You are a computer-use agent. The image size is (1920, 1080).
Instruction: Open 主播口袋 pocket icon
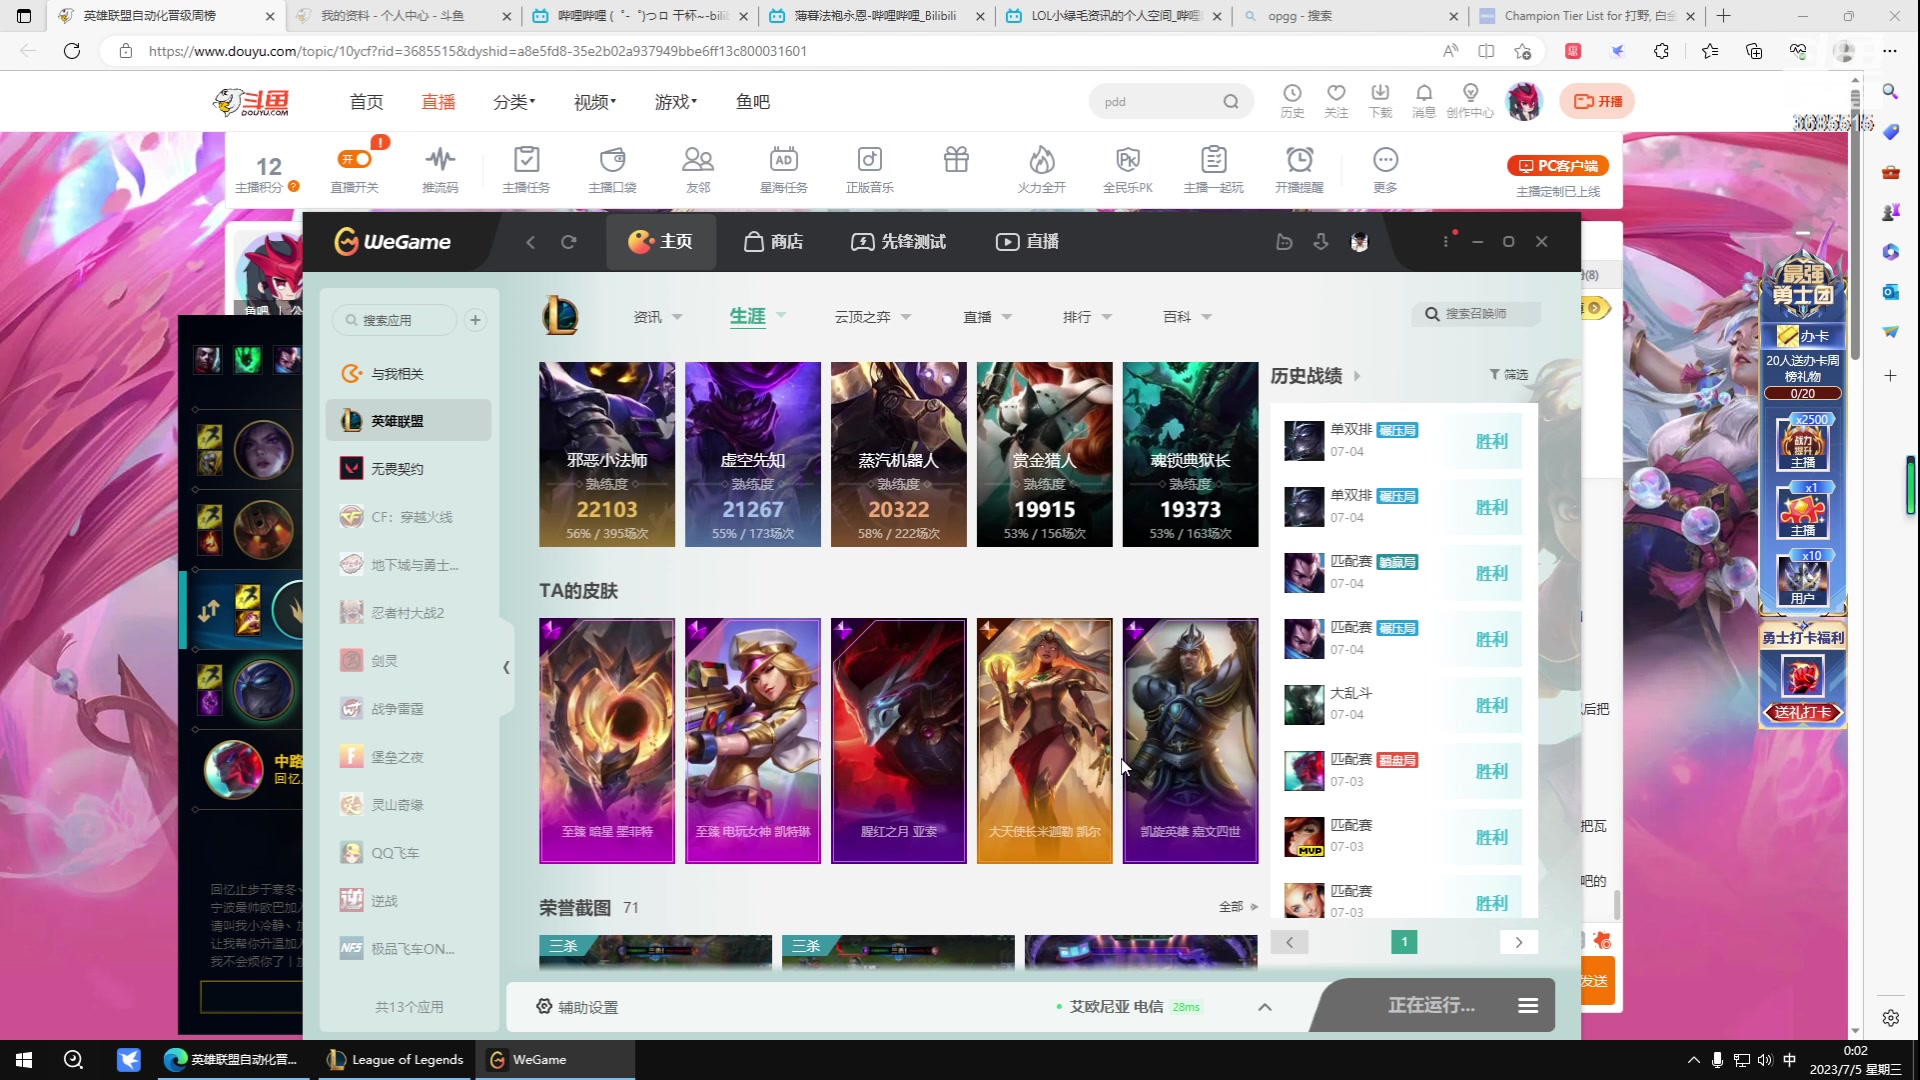pyautogui.click(x=612, y=168)
